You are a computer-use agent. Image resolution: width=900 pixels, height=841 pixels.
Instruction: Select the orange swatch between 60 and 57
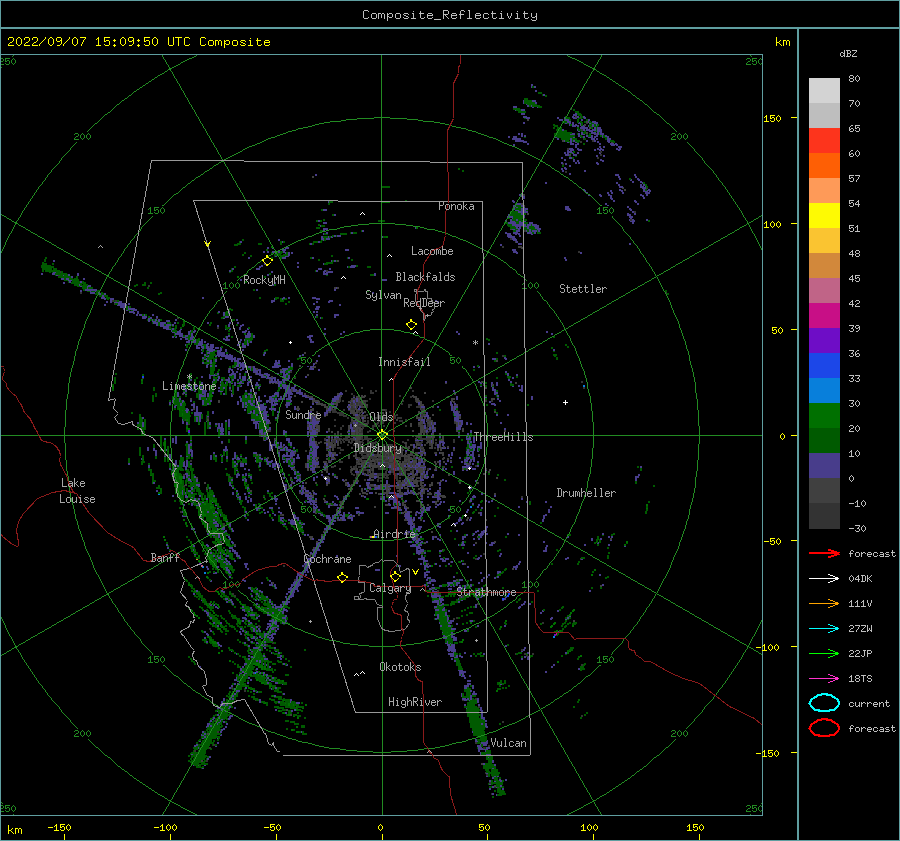pos(824,165)
